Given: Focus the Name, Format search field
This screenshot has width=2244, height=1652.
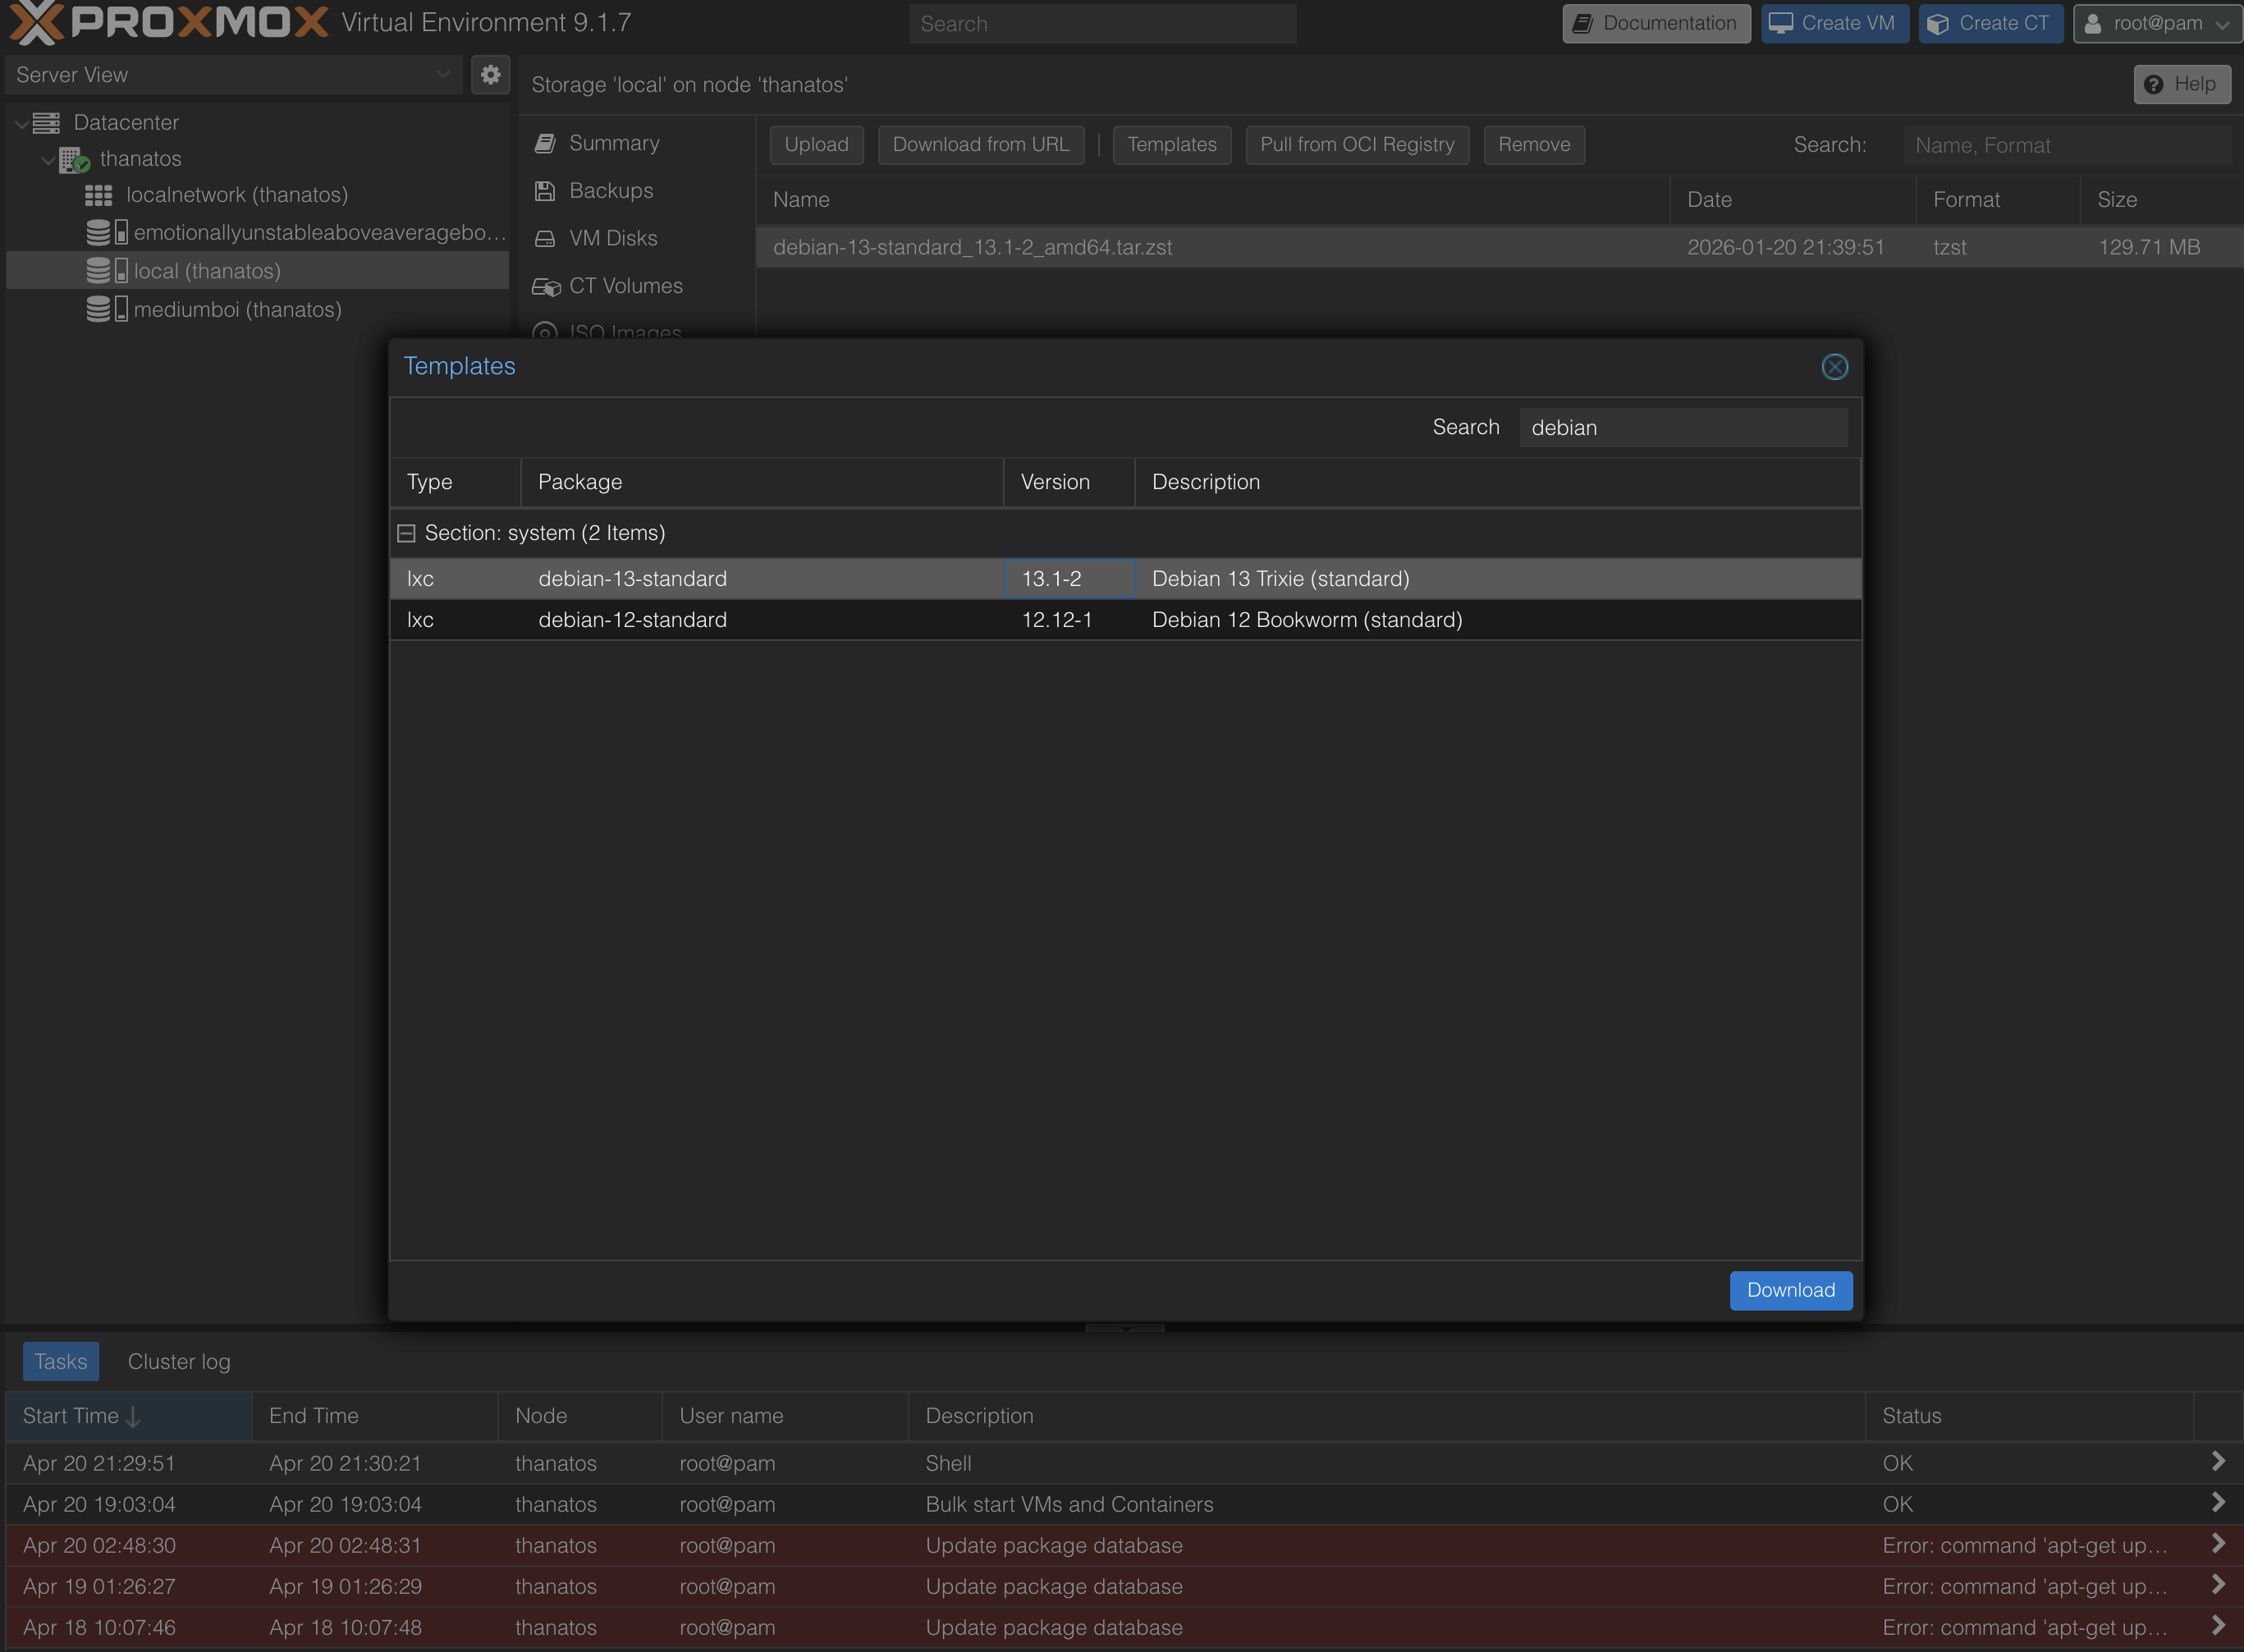Looking at the screenshot, I should coord(2067,145).
